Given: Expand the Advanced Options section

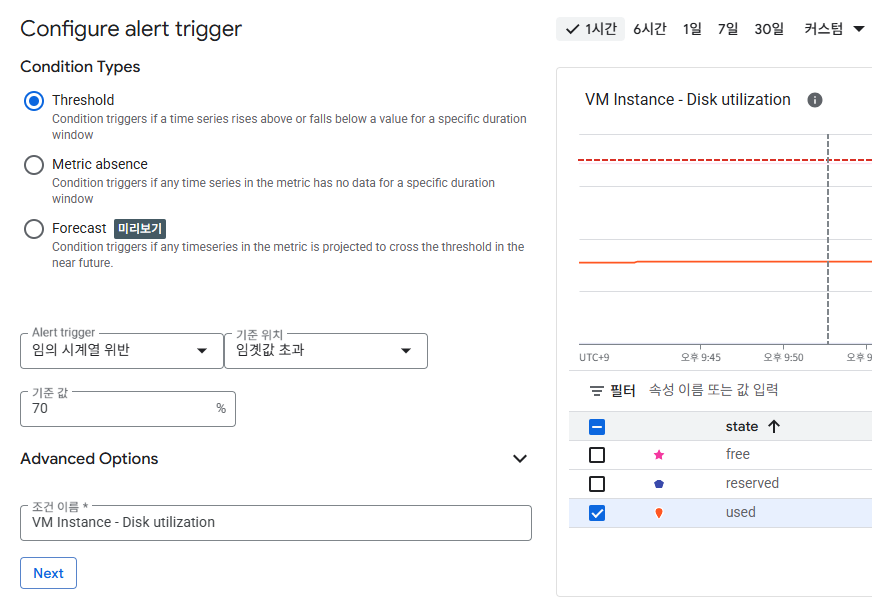Looking at the screenshot, I should point(519,459).
